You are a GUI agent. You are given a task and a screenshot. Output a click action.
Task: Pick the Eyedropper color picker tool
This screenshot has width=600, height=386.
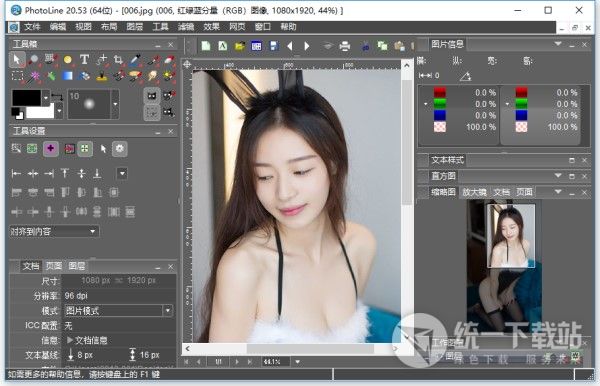(x=135, y=59)
